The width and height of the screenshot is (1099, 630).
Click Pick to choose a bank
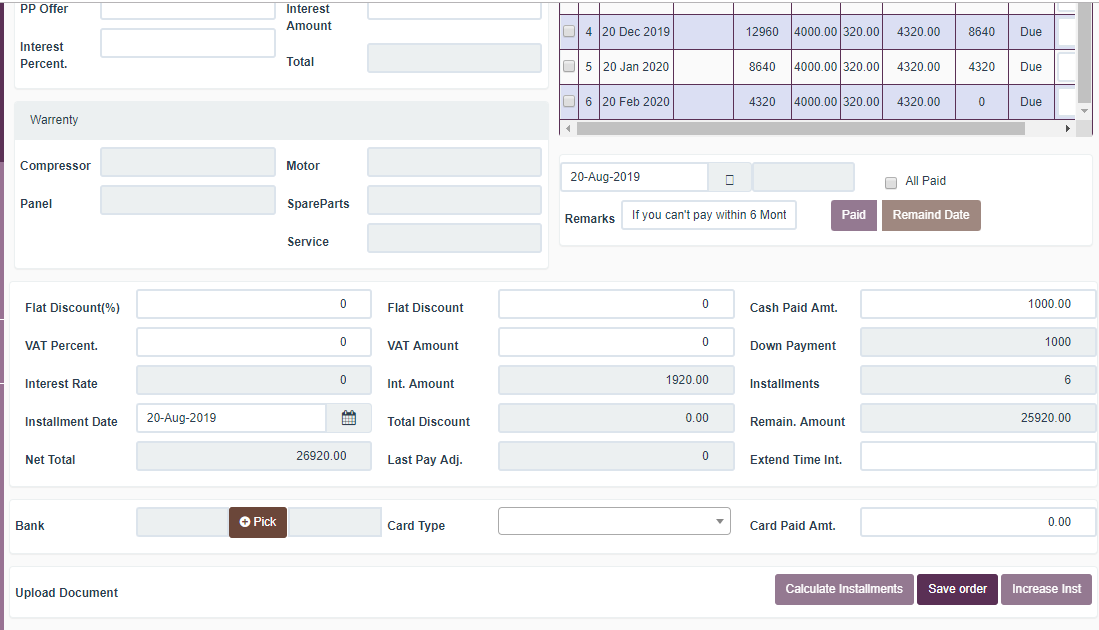257,522
